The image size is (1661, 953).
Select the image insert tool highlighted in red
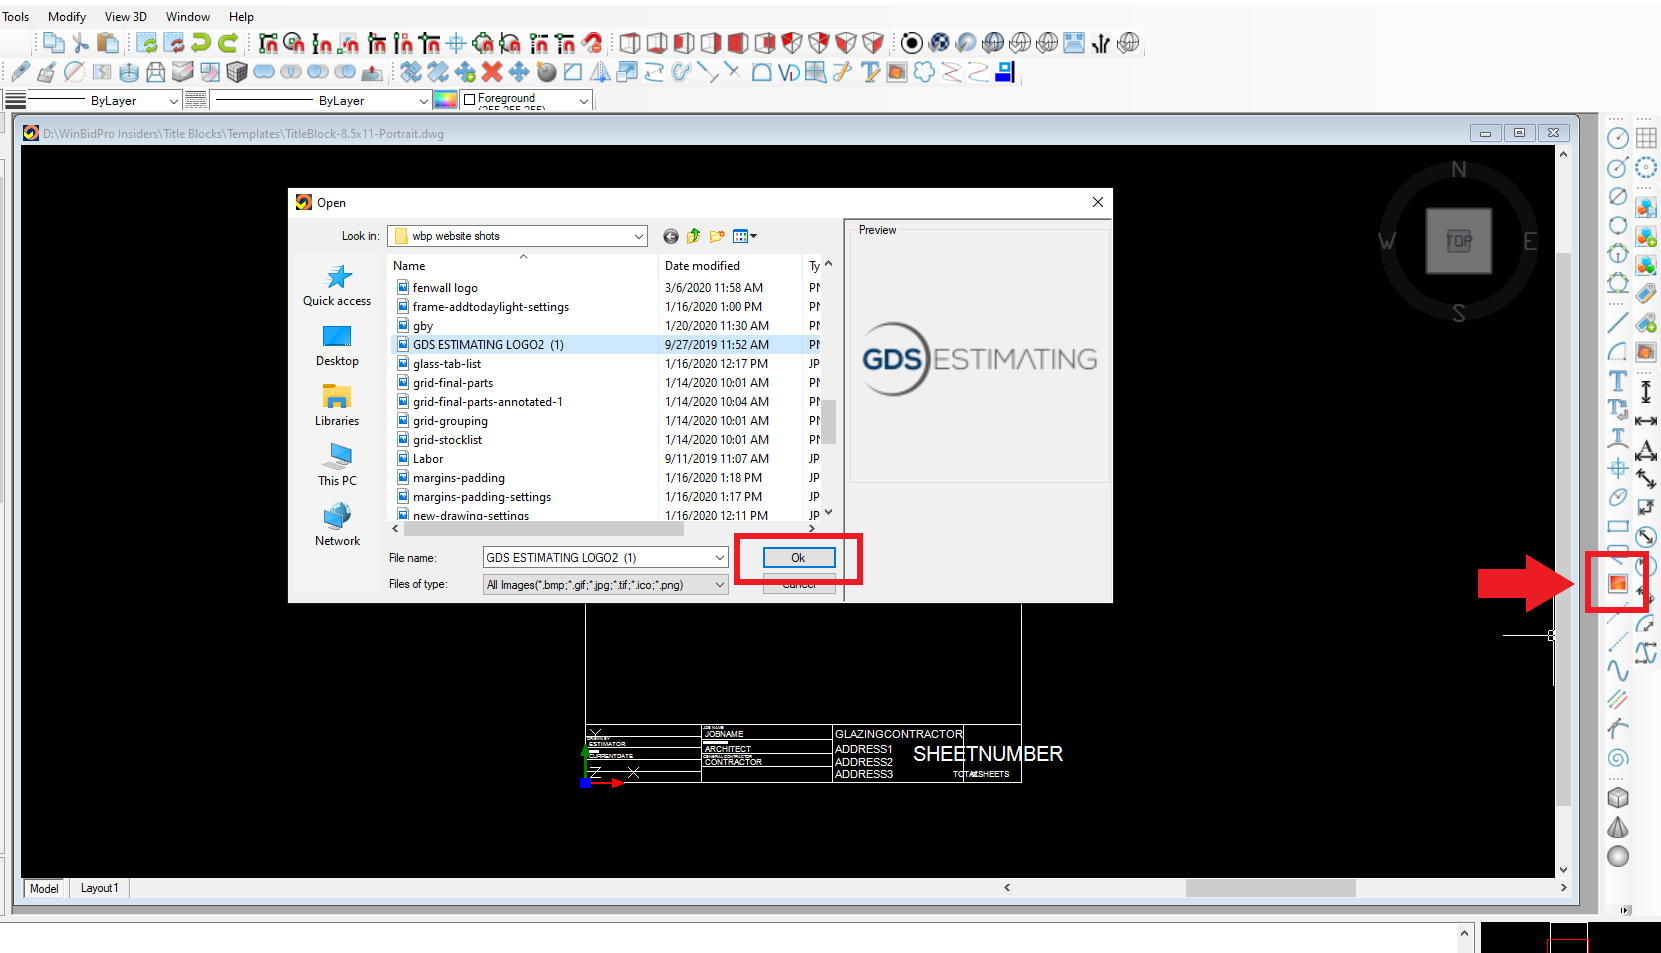pyautogui.click(x=1617, y=583)
